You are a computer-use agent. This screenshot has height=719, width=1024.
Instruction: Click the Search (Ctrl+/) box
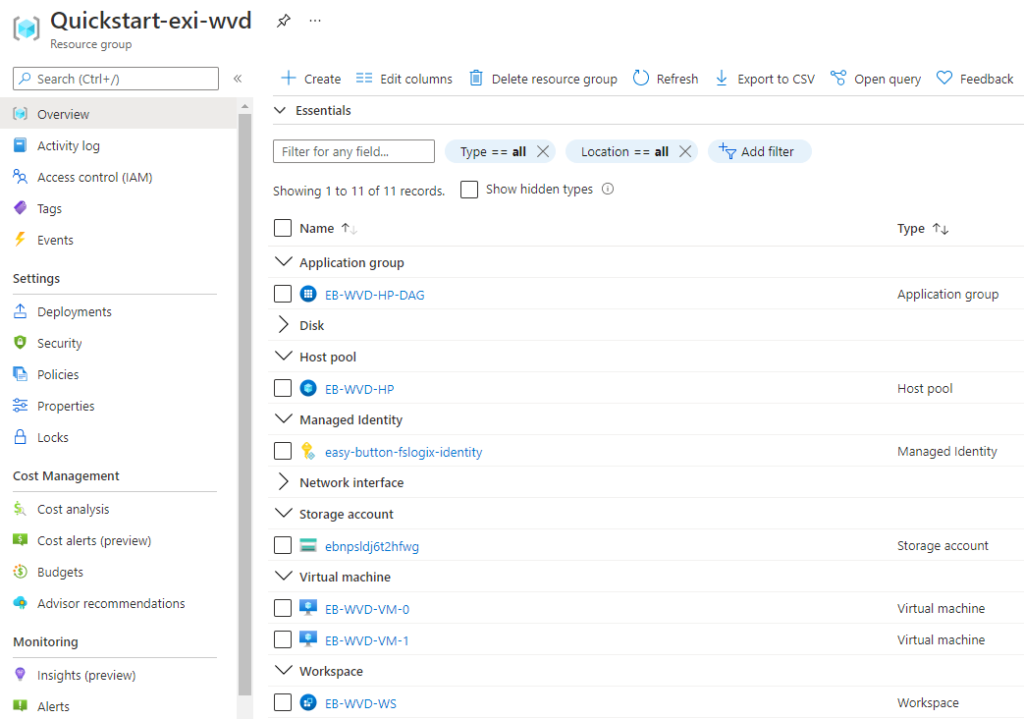click(116, 78)
